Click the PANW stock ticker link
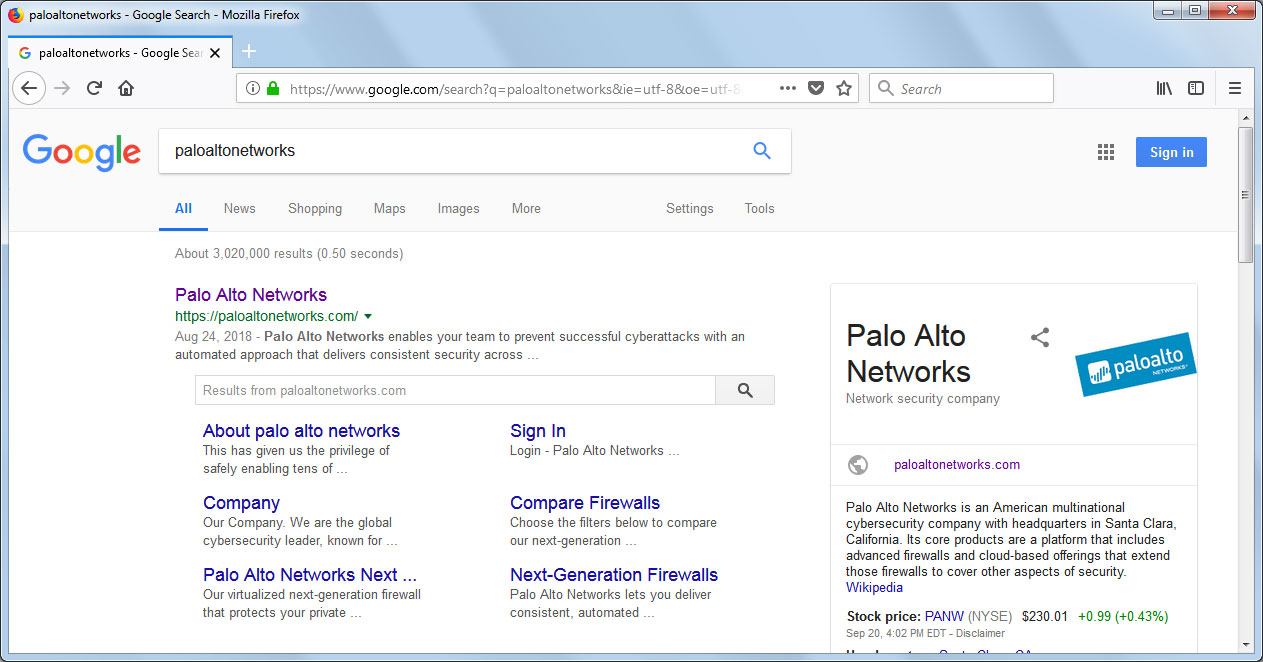This screenshot has height=662, width=1263. click(946, 616)
